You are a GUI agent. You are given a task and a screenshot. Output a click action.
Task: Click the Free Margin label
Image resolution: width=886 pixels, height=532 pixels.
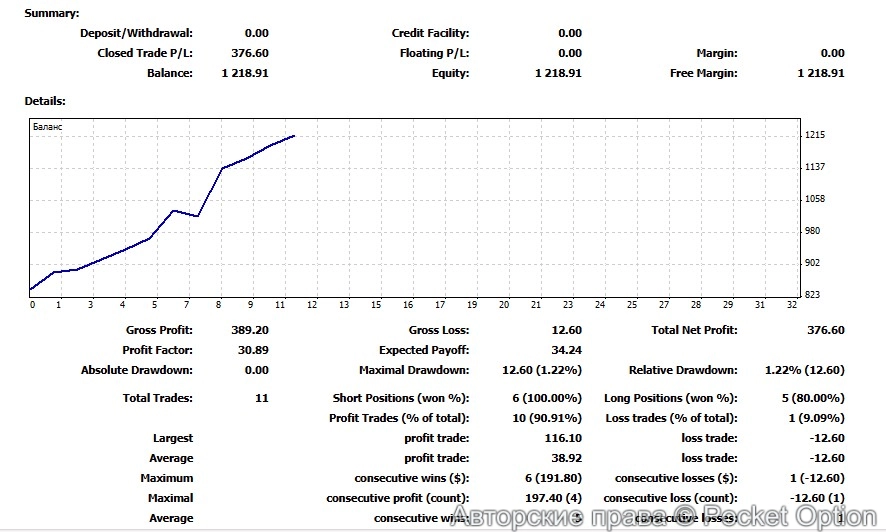click(x=703, y=73)
